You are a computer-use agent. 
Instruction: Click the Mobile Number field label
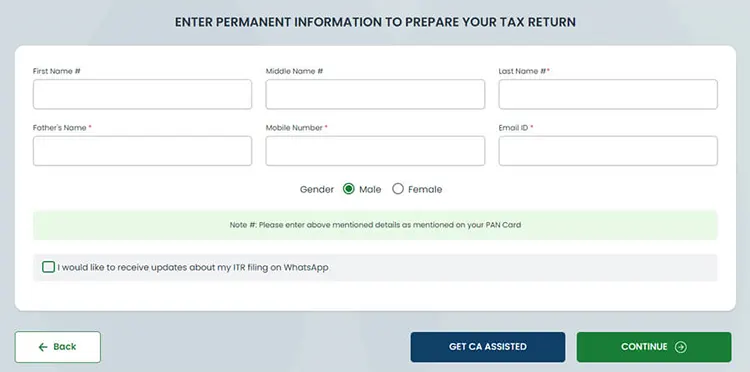[294, 128]
